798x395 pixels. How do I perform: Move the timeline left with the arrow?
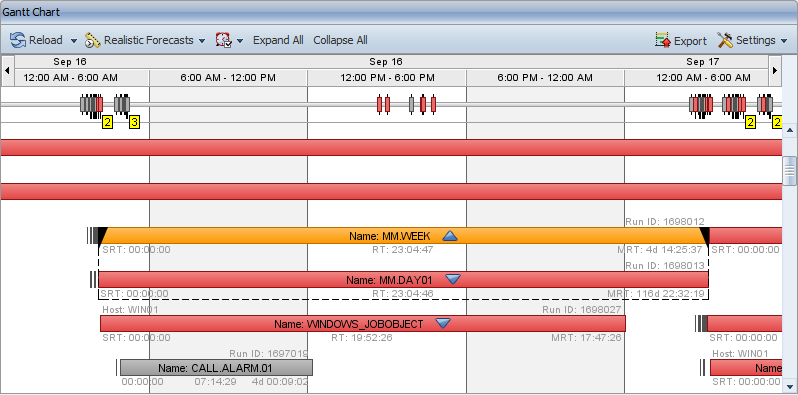(7, 70)
